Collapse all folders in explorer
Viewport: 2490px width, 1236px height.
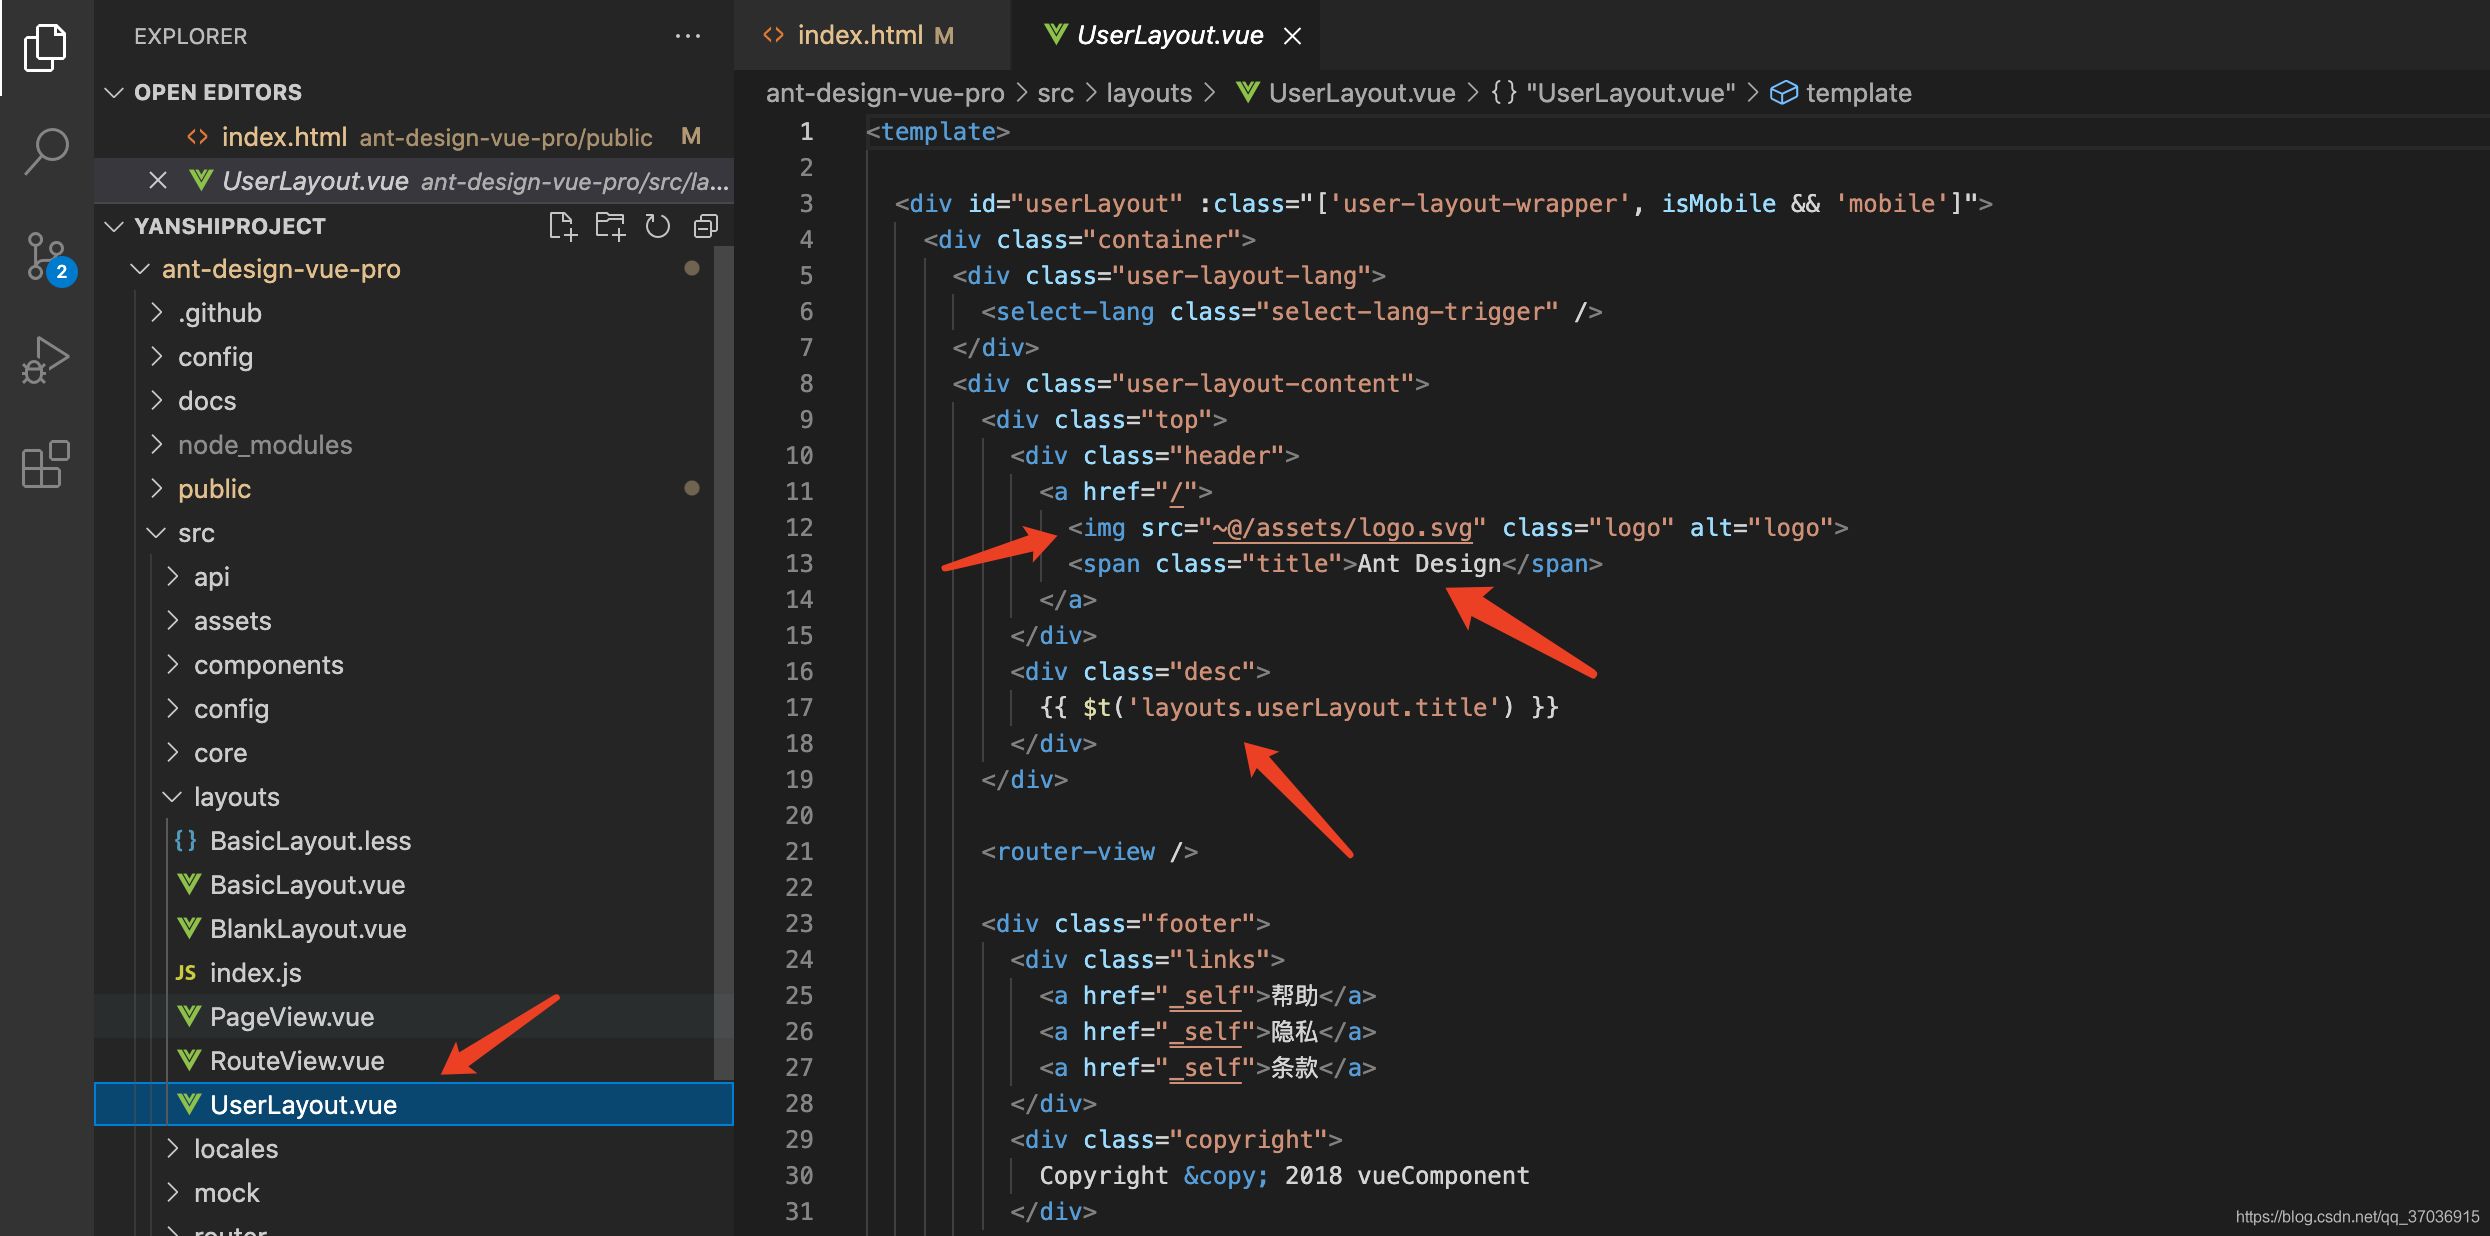(705, 227)
